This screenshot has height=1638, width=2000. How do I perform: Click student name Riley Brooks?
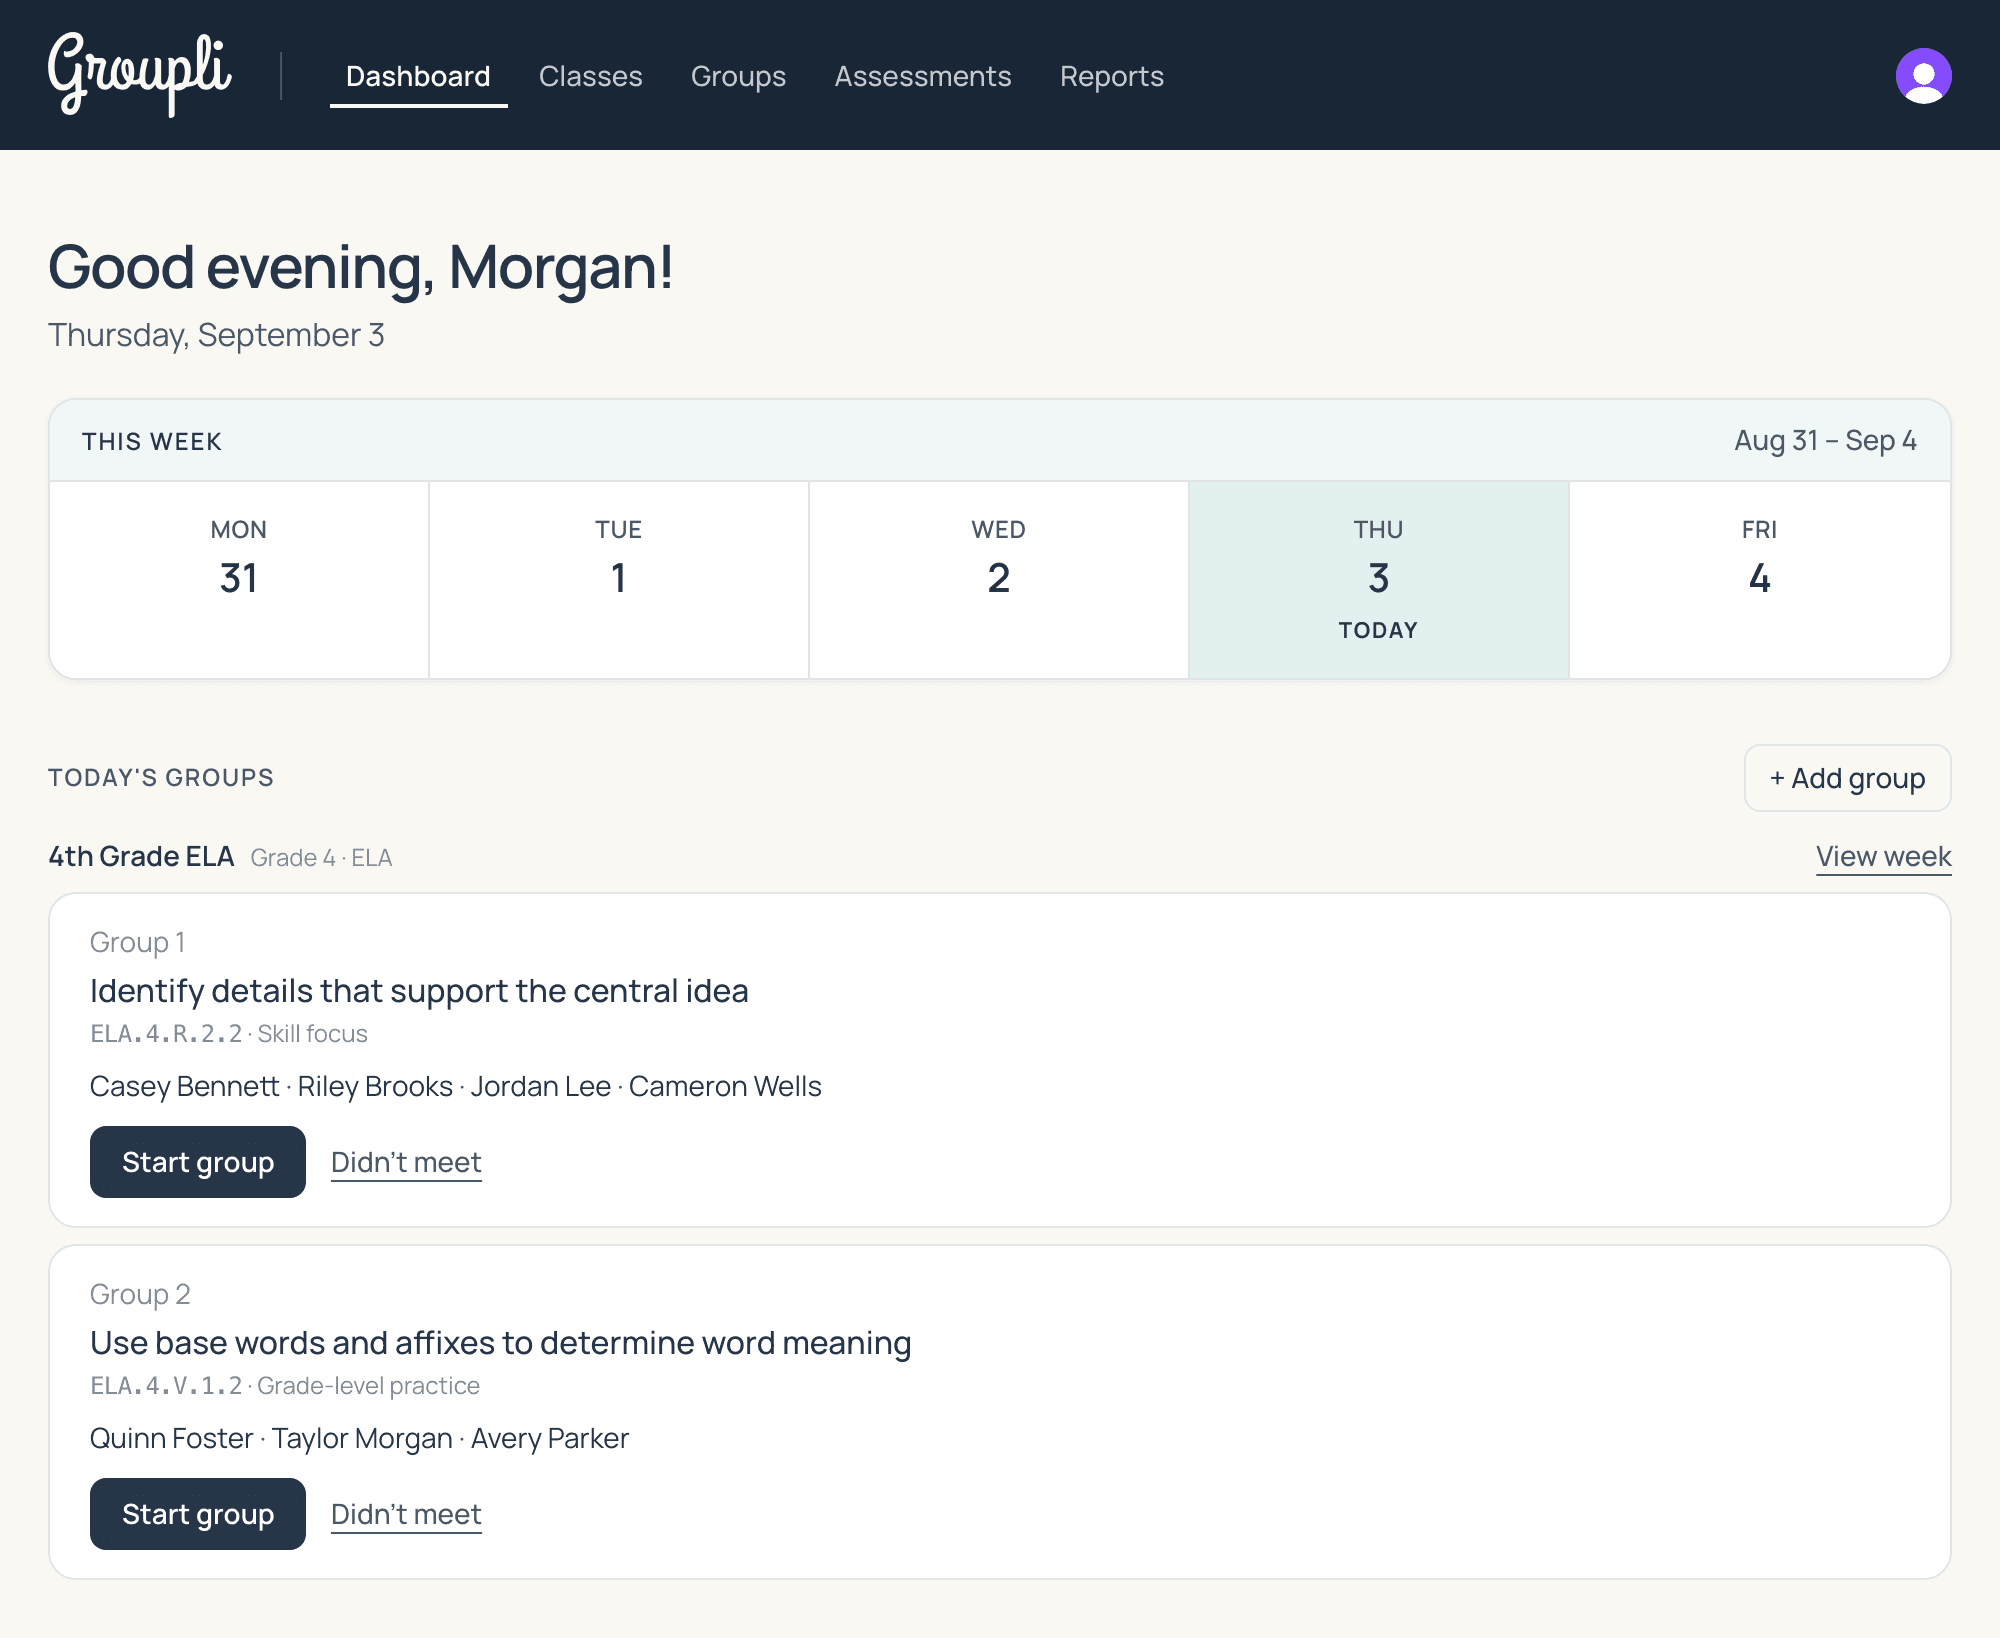[x=375, y=1087]
